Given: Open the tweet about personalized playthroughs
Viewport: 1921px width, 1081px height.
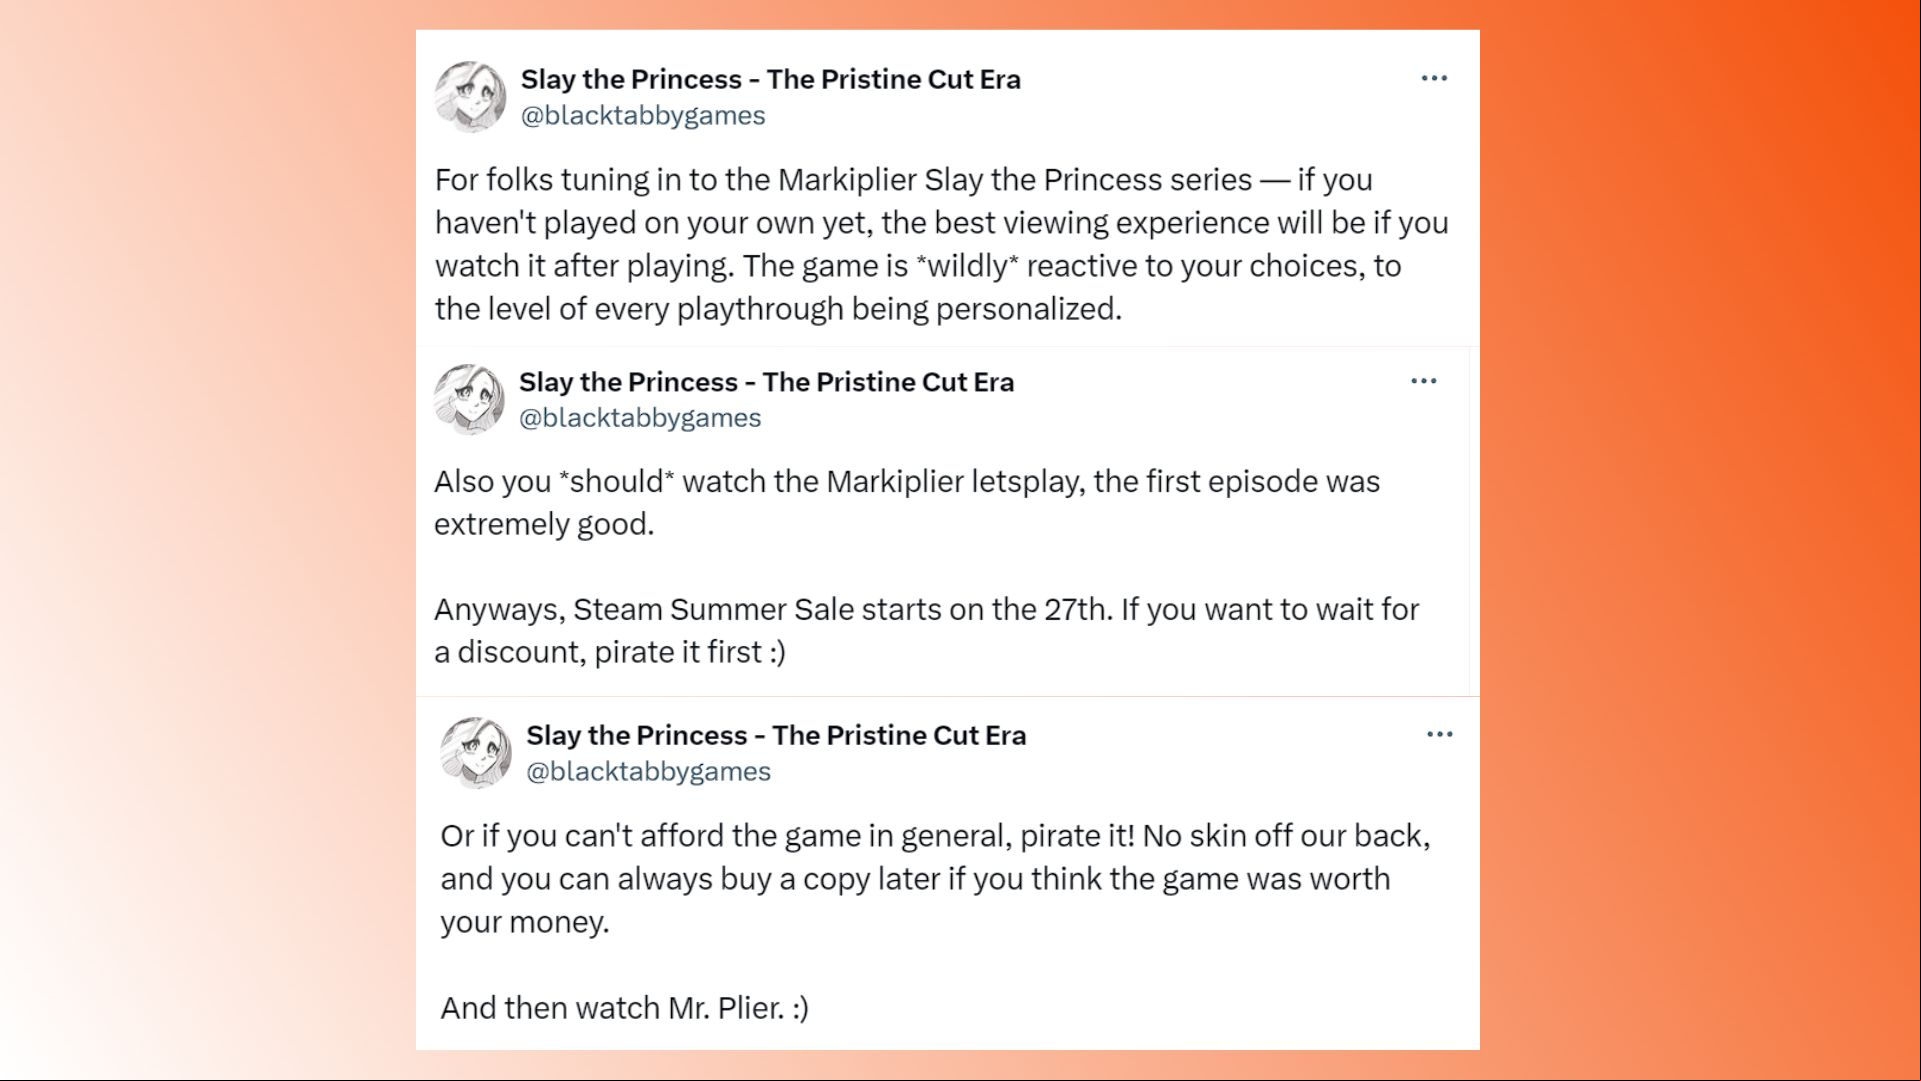Looking at the screenshot, I should tap(941, 244).
